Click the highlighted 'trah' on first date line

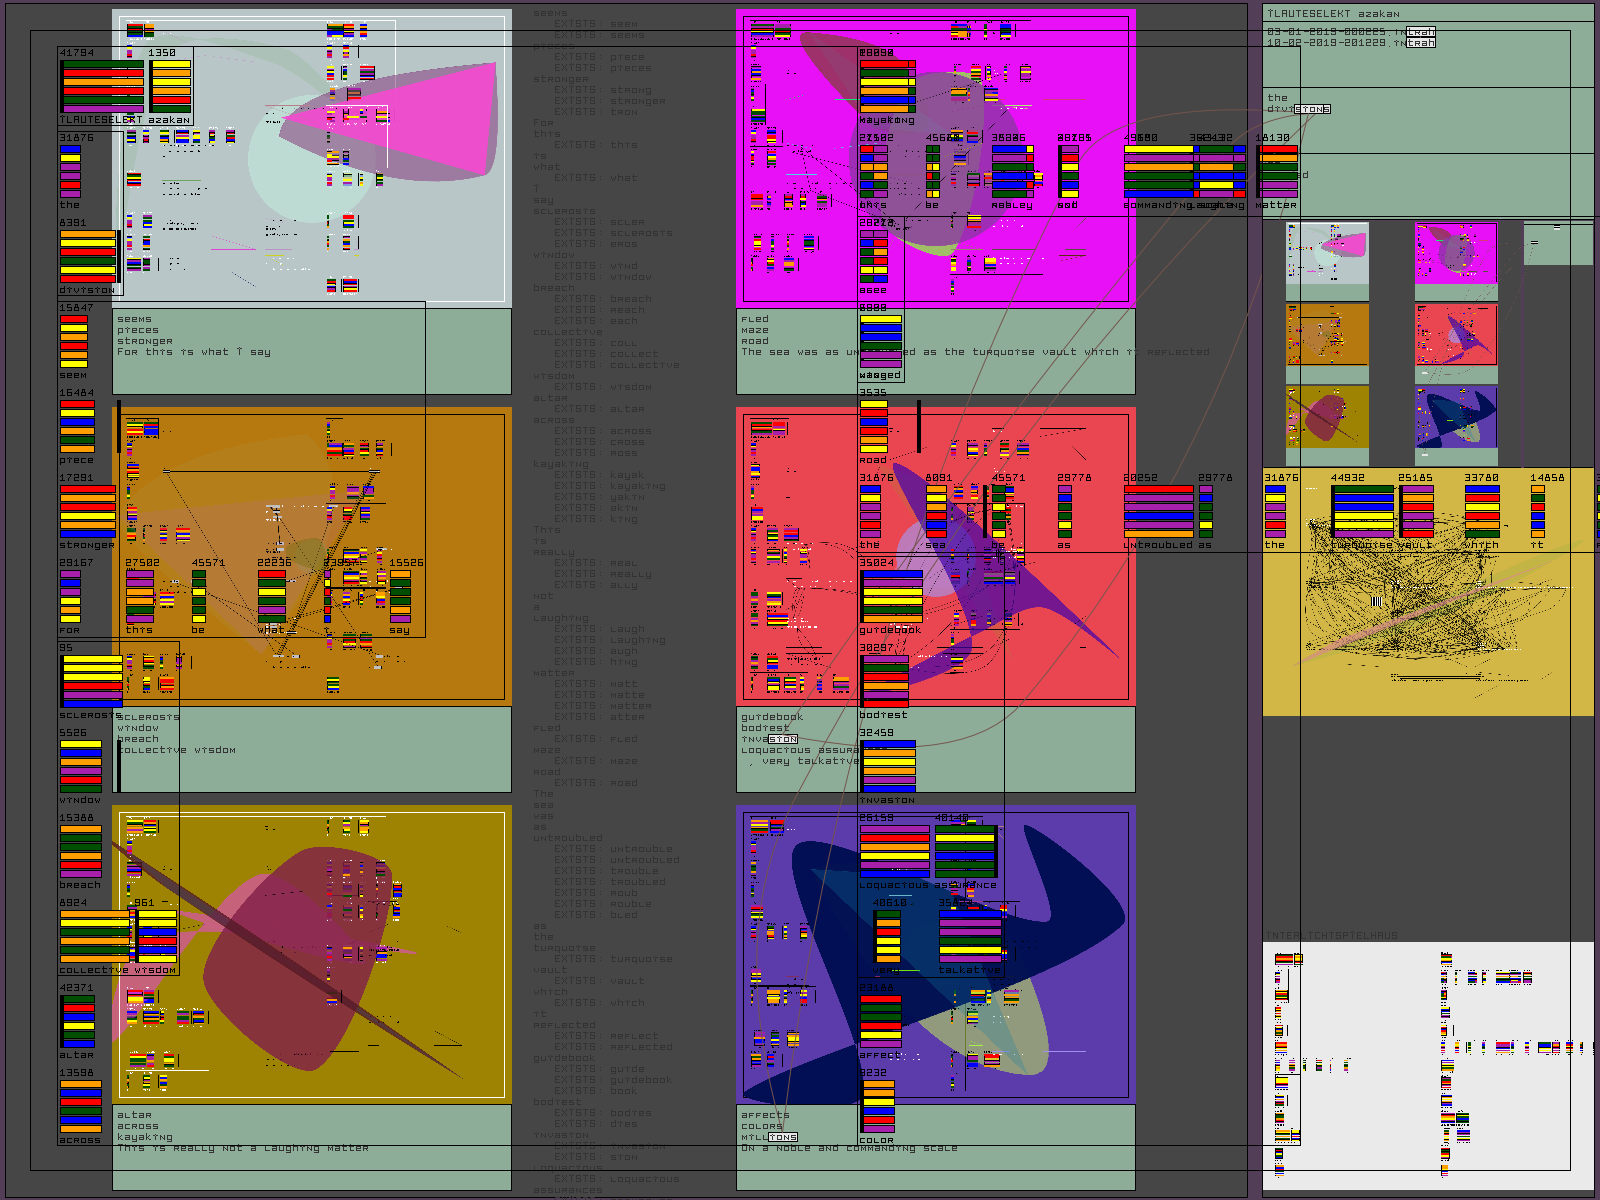1420,32
